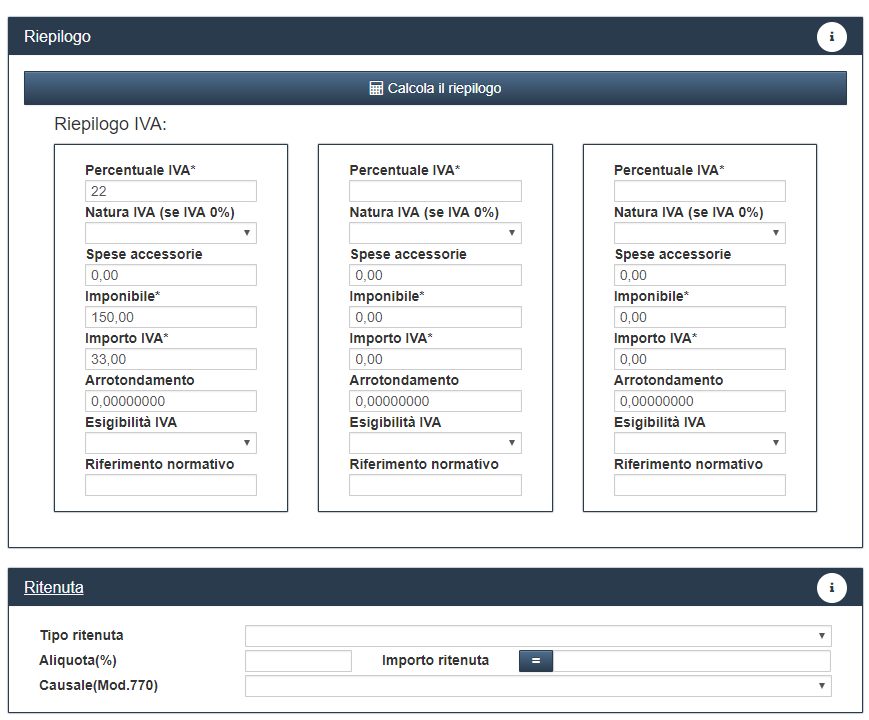
Task: Click the Calcola il riepilogo button
Action: (435, 88)
